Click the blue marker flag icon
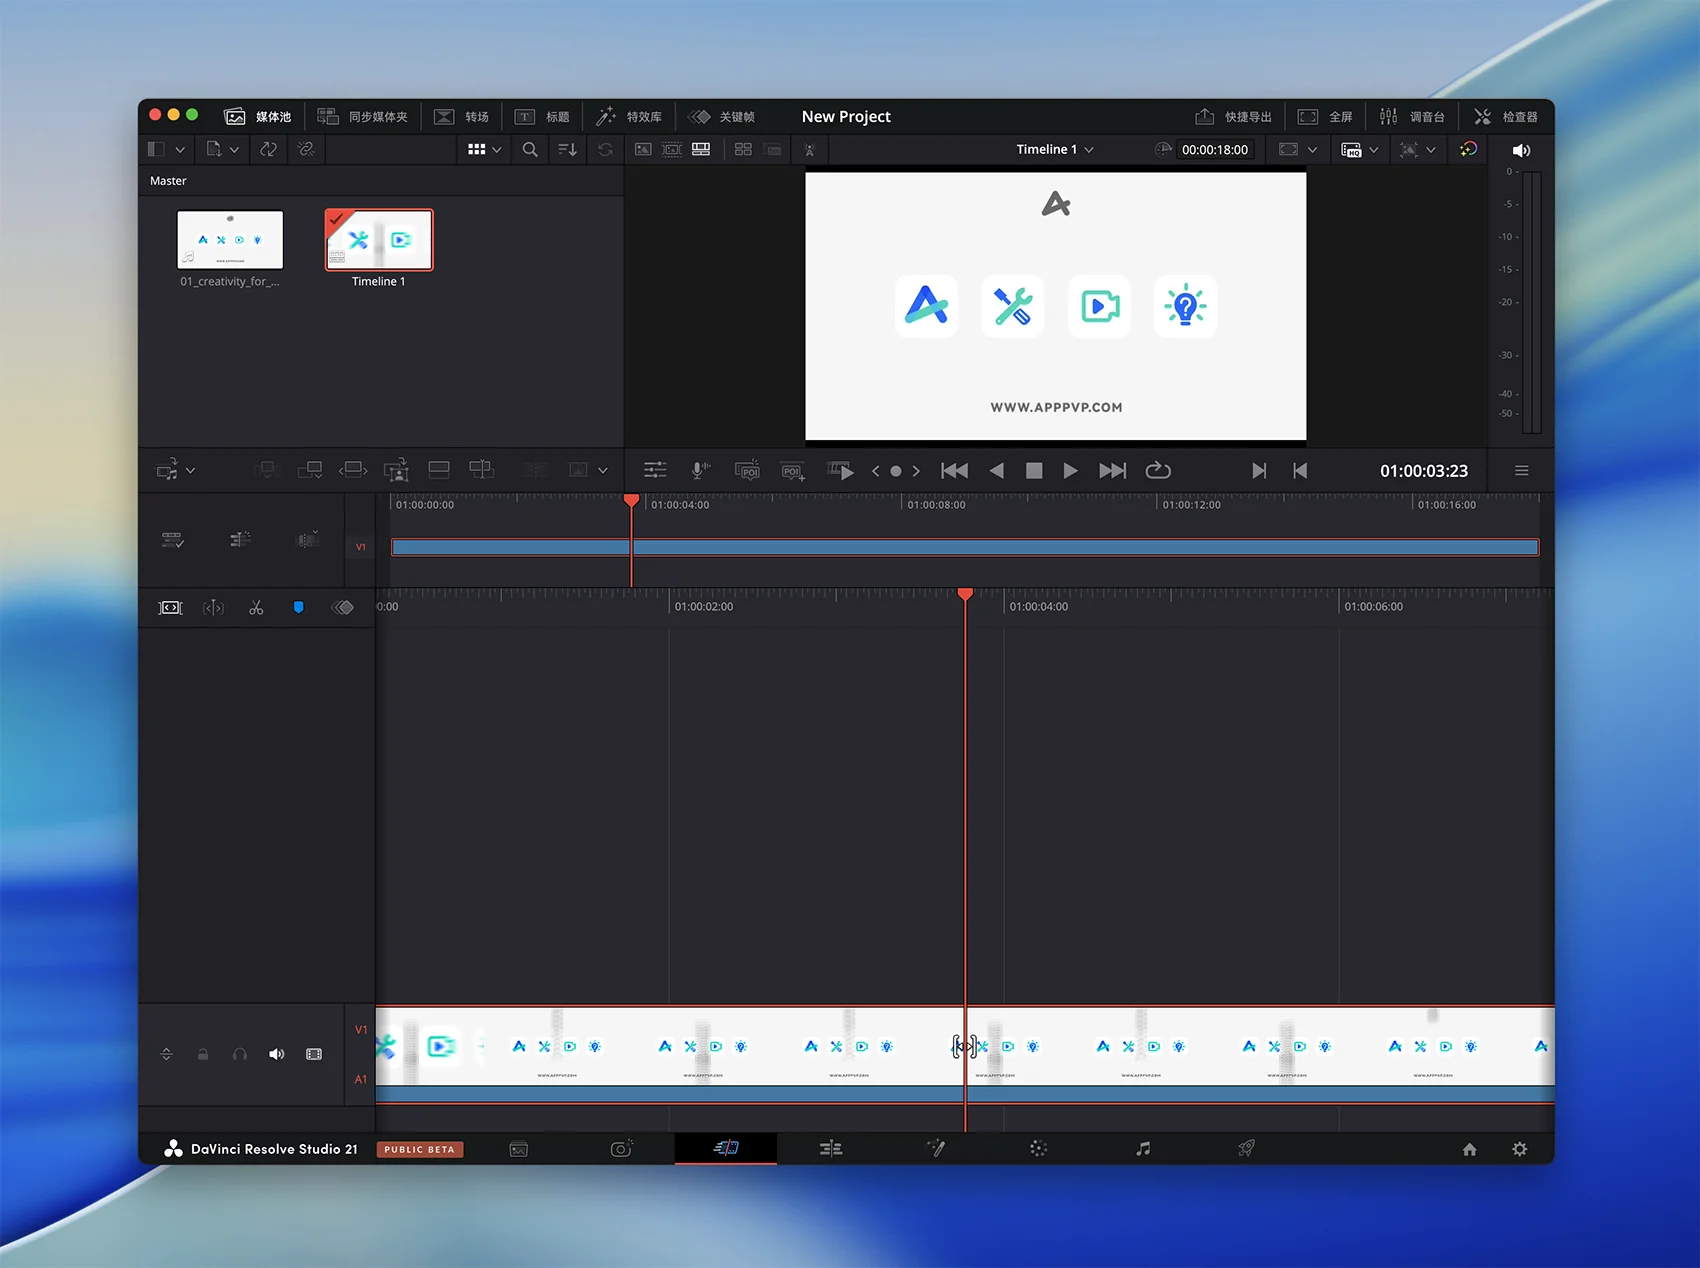The height and width of the screenshot is (1268, 1700). 298,608
